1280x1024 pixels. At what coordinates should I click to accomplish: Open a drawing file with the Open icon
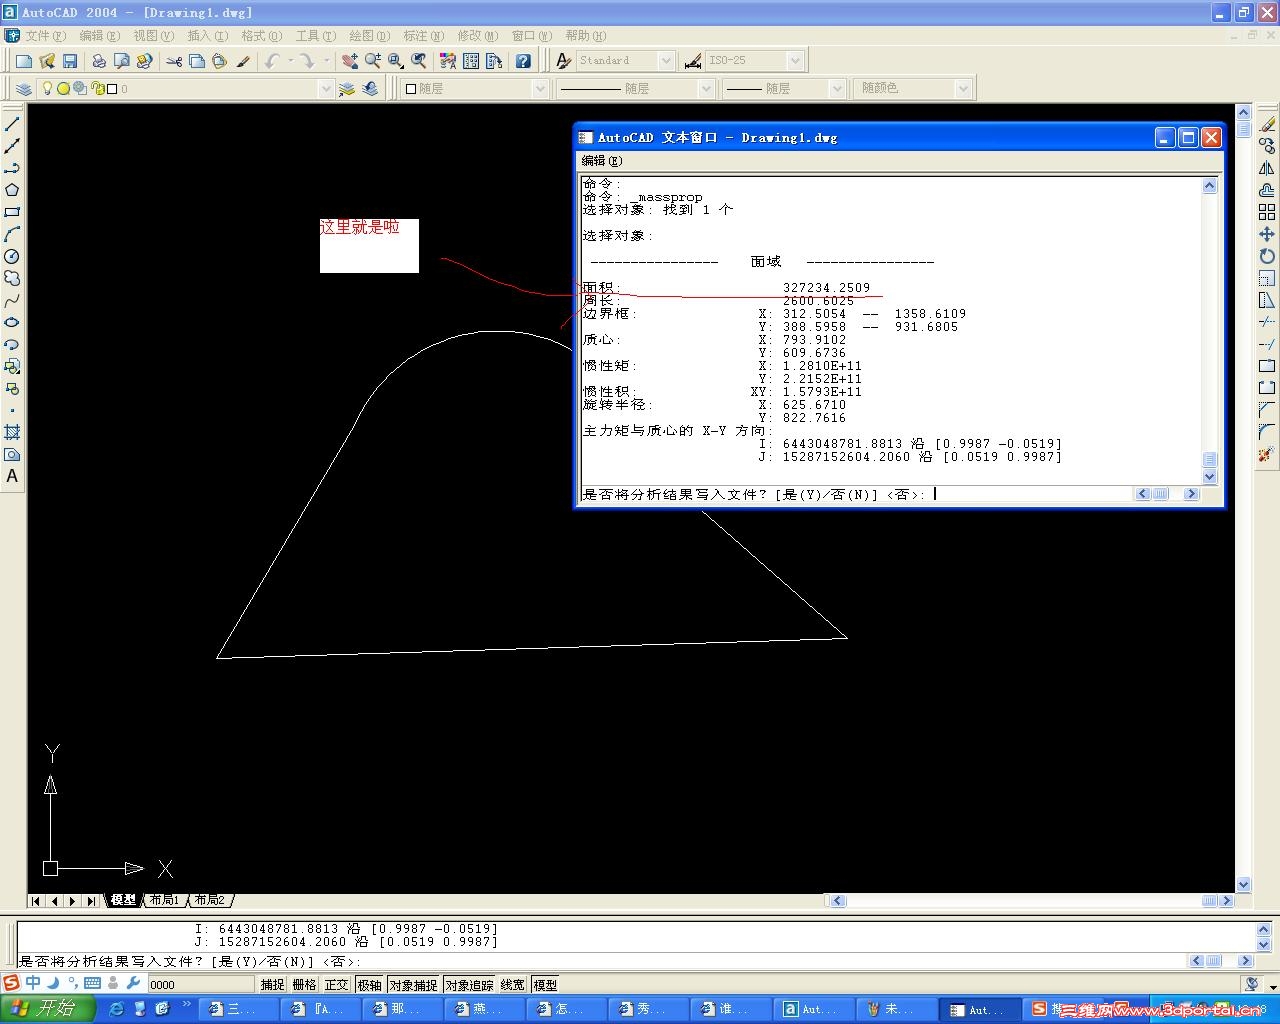[47, 61]
